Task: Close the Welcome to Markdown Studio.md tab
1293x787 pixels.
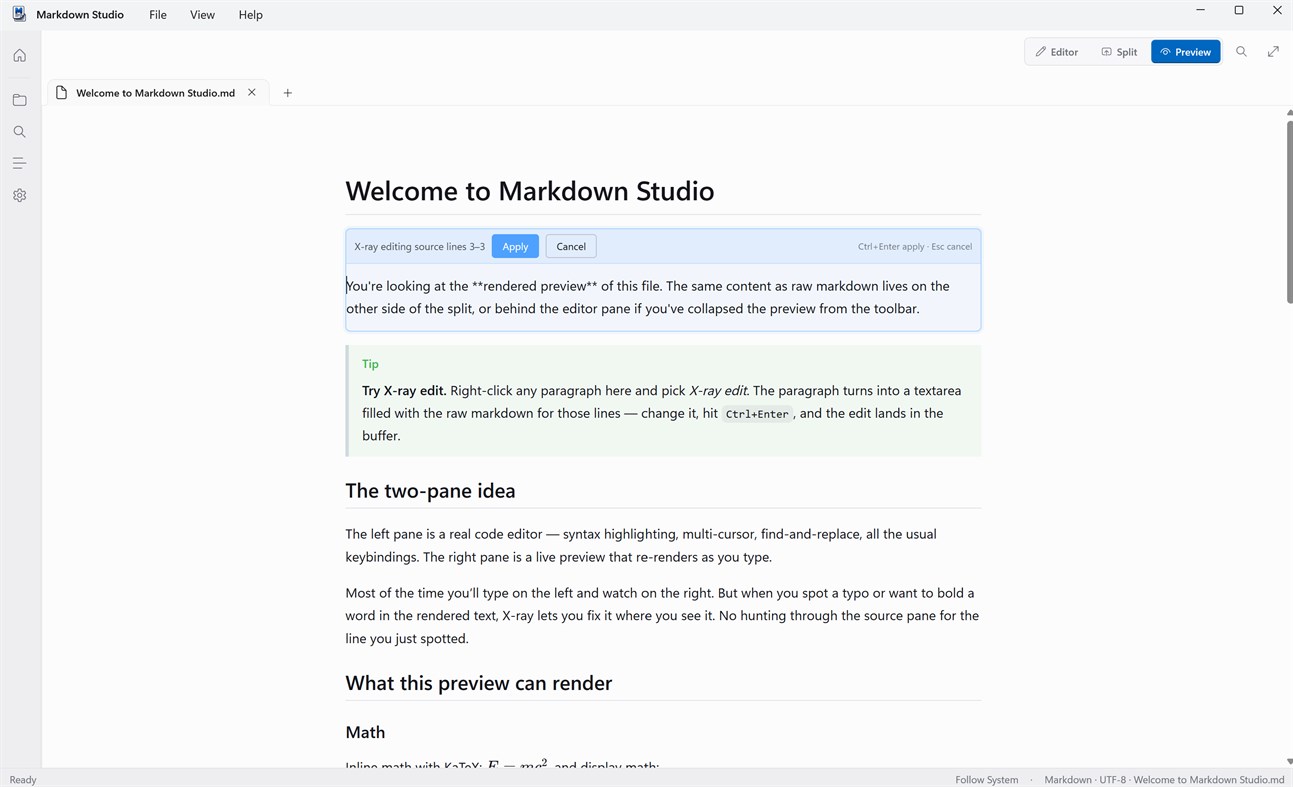Action: 252,93
